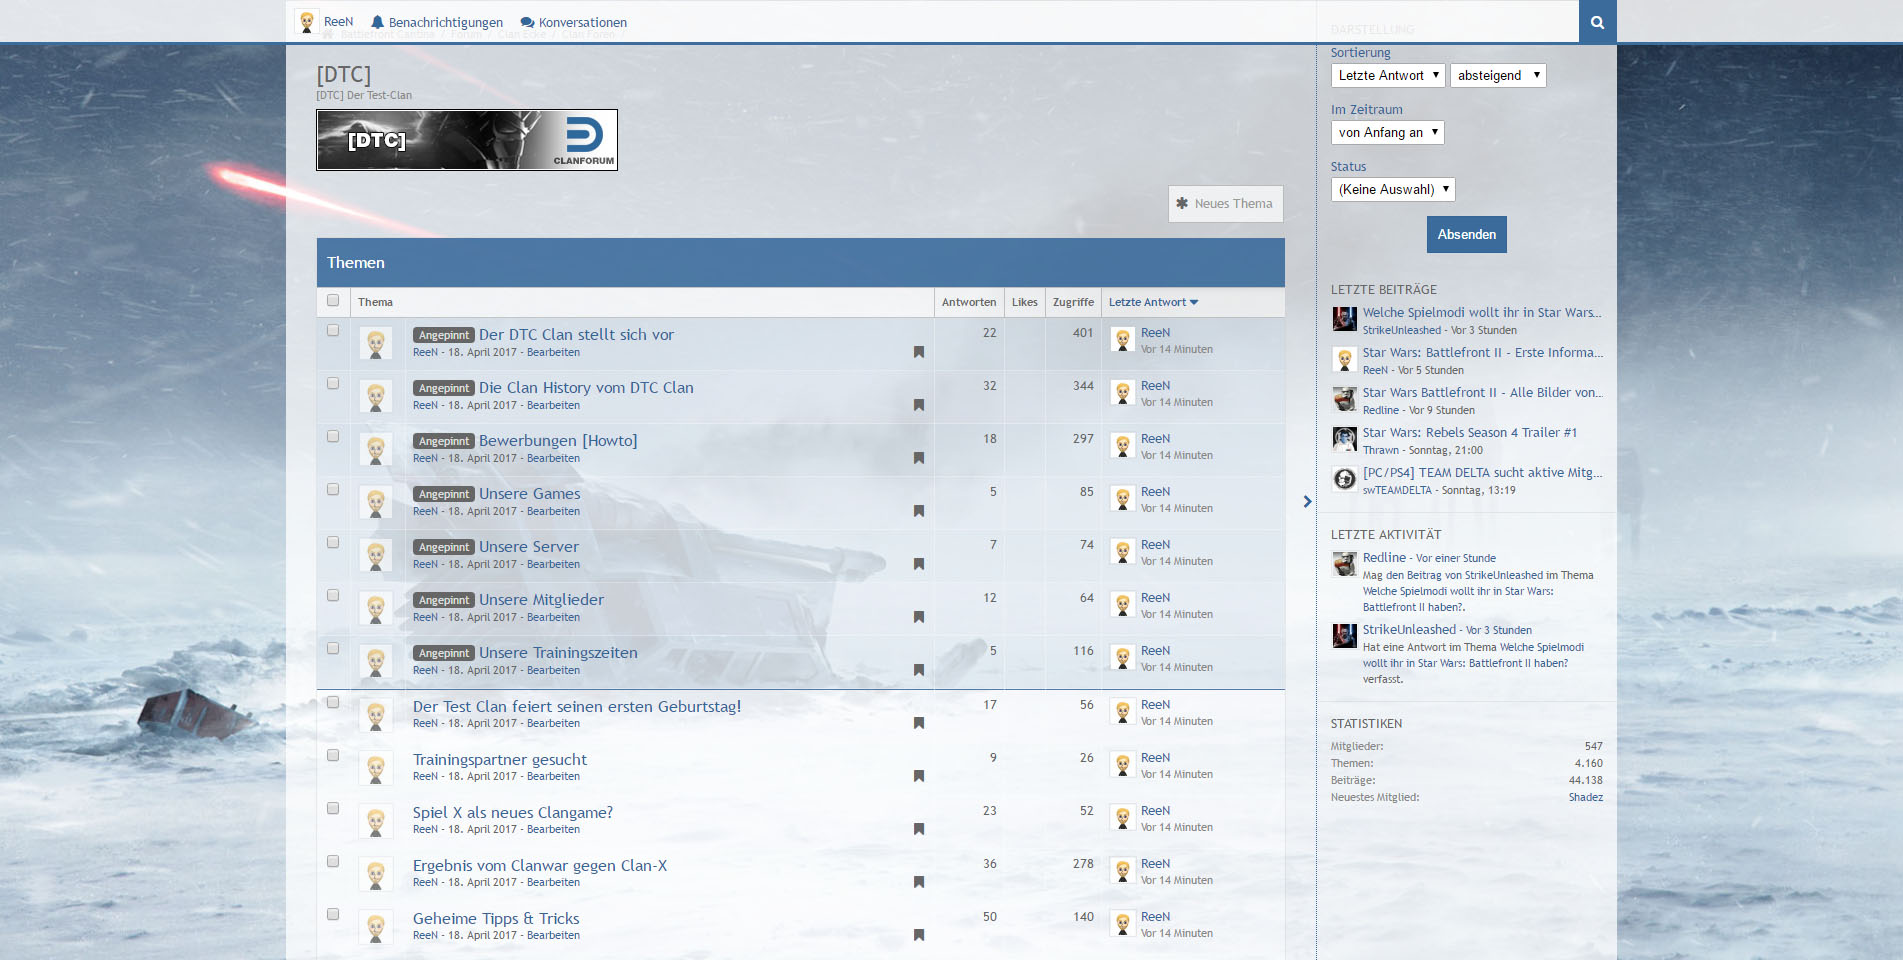Open thread Geheime Tipps & Tricks
Image resolution: width=1903 pixels, height=960 pixels.
pyautogui.click(x=496, y=918)
